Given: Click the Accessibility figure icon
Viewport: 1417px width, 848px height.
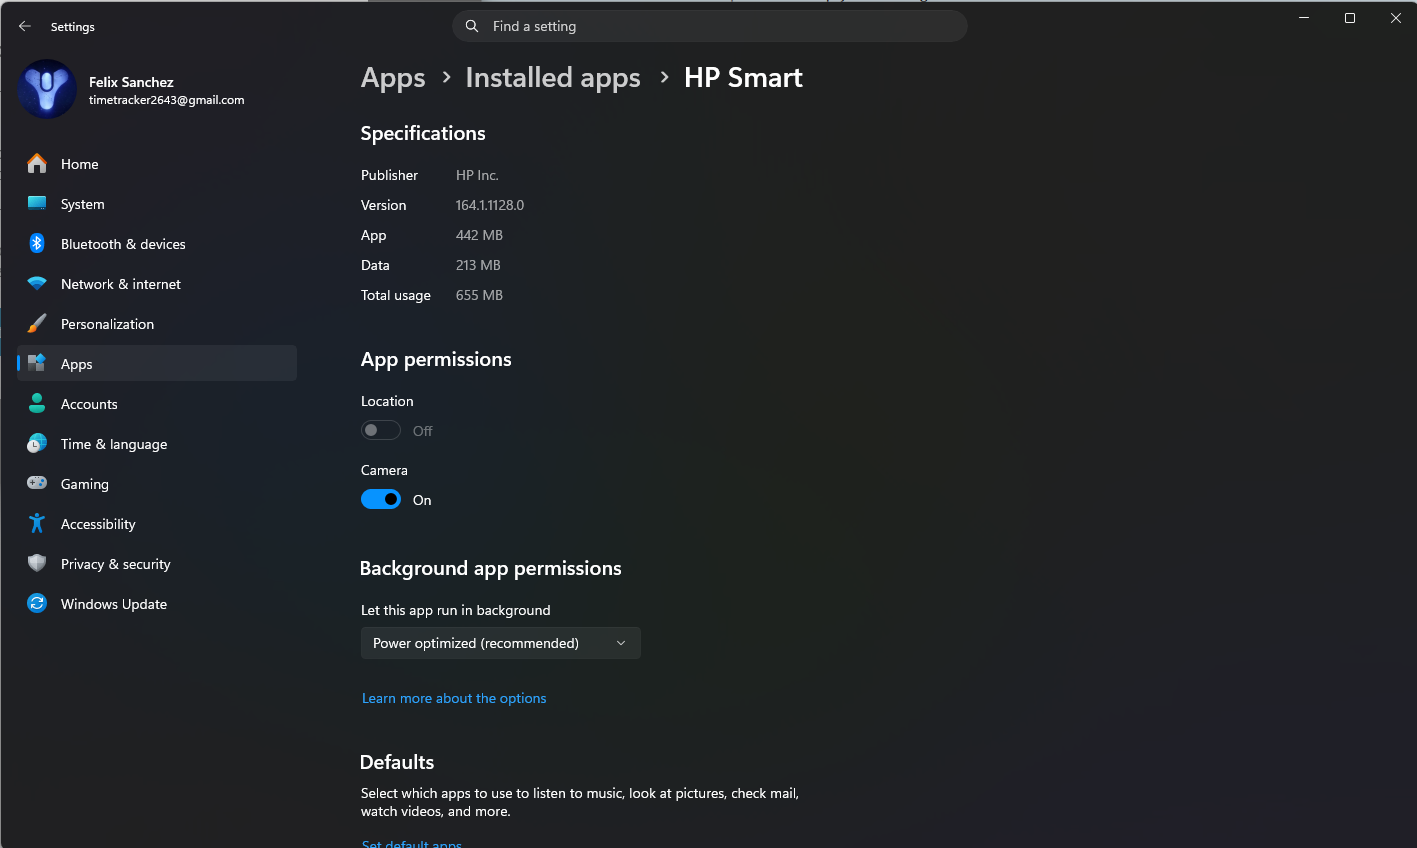Looking at the screenshot, I should 37,524.
